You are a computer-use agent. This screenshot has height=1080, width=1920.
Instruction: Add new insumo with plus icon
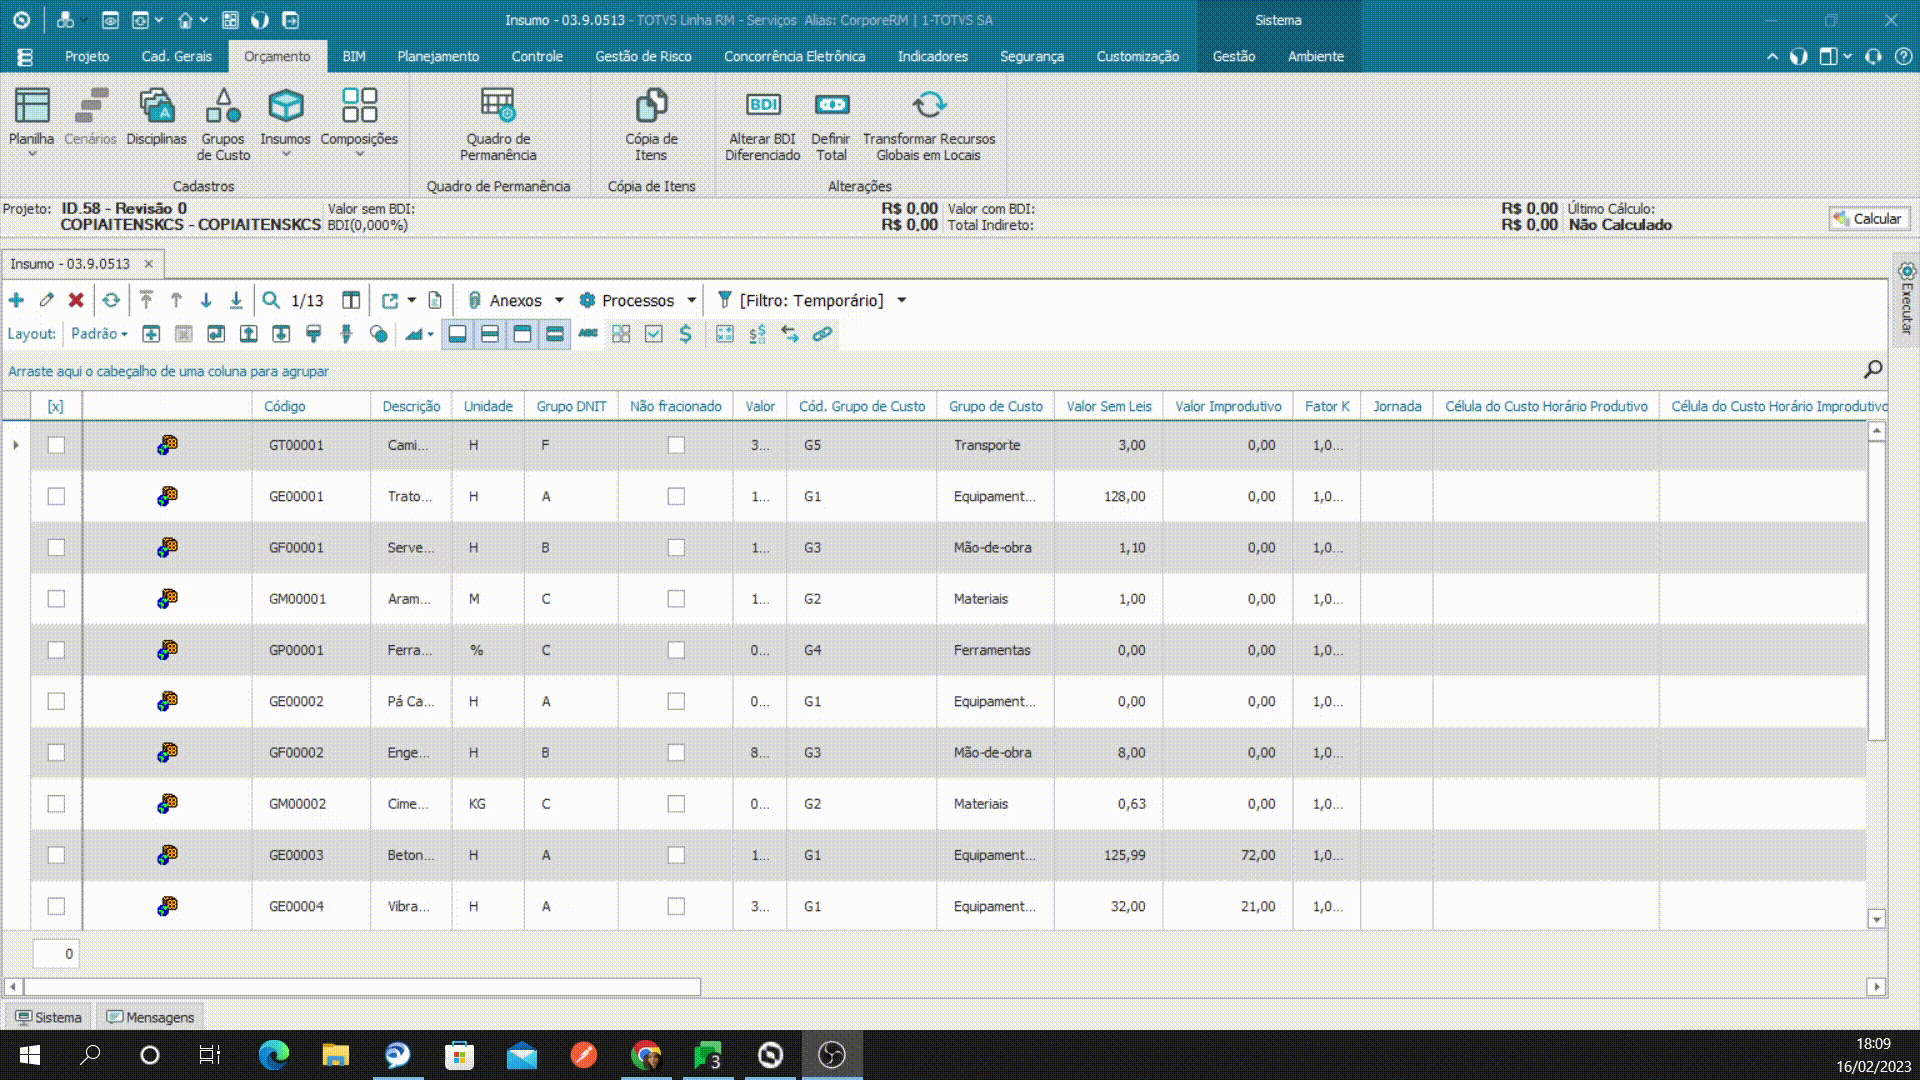(x=16, y=300)
